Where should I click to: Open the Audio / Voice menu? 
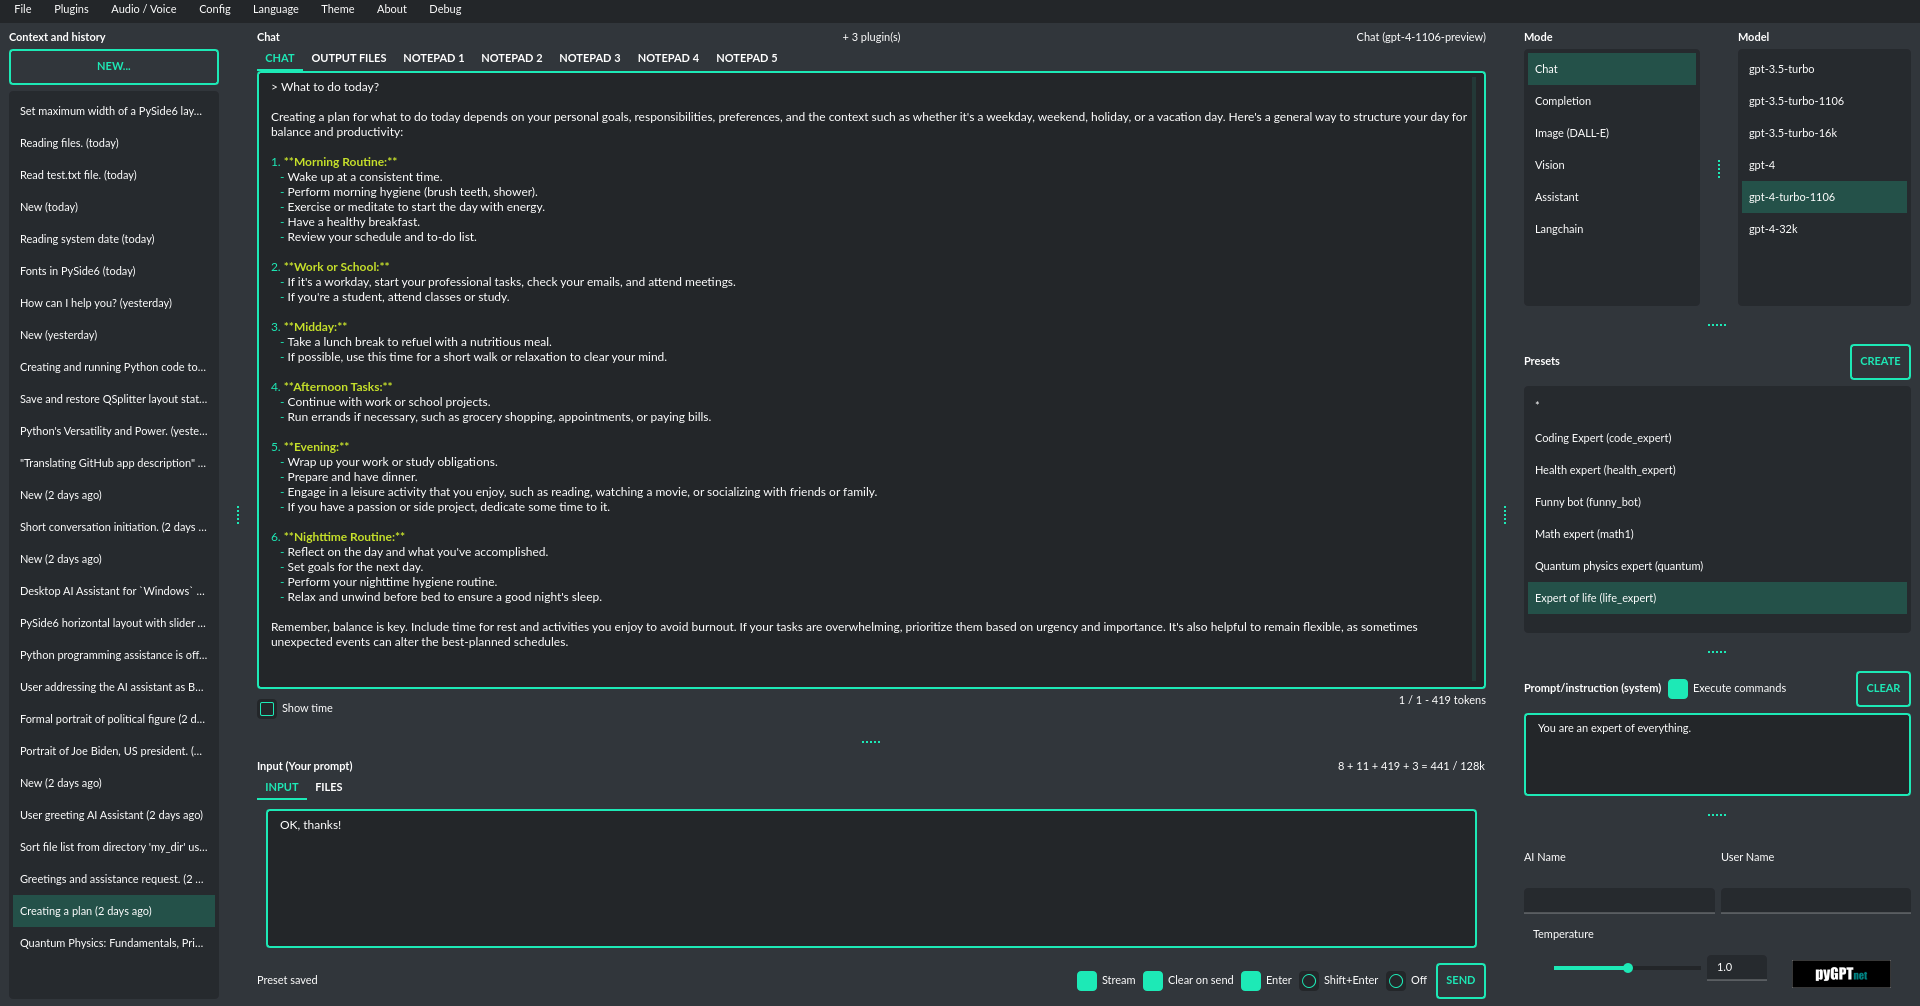tap(143, 9)
